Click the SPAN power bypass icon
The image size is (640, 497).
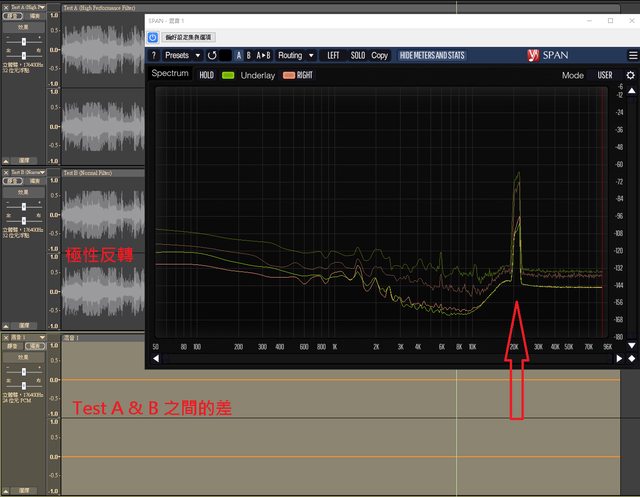click(153, 36)
